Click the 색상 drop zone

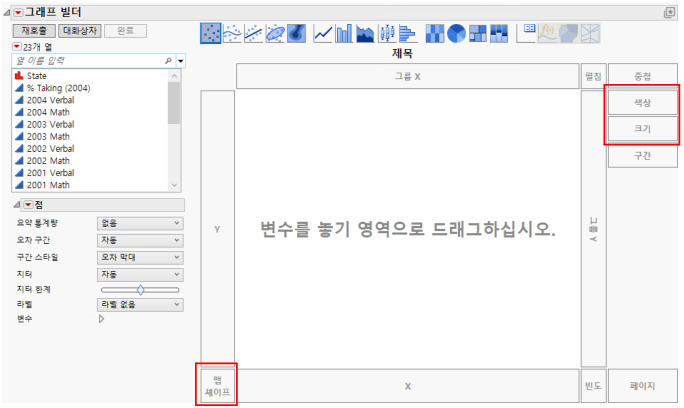point(643,103)
